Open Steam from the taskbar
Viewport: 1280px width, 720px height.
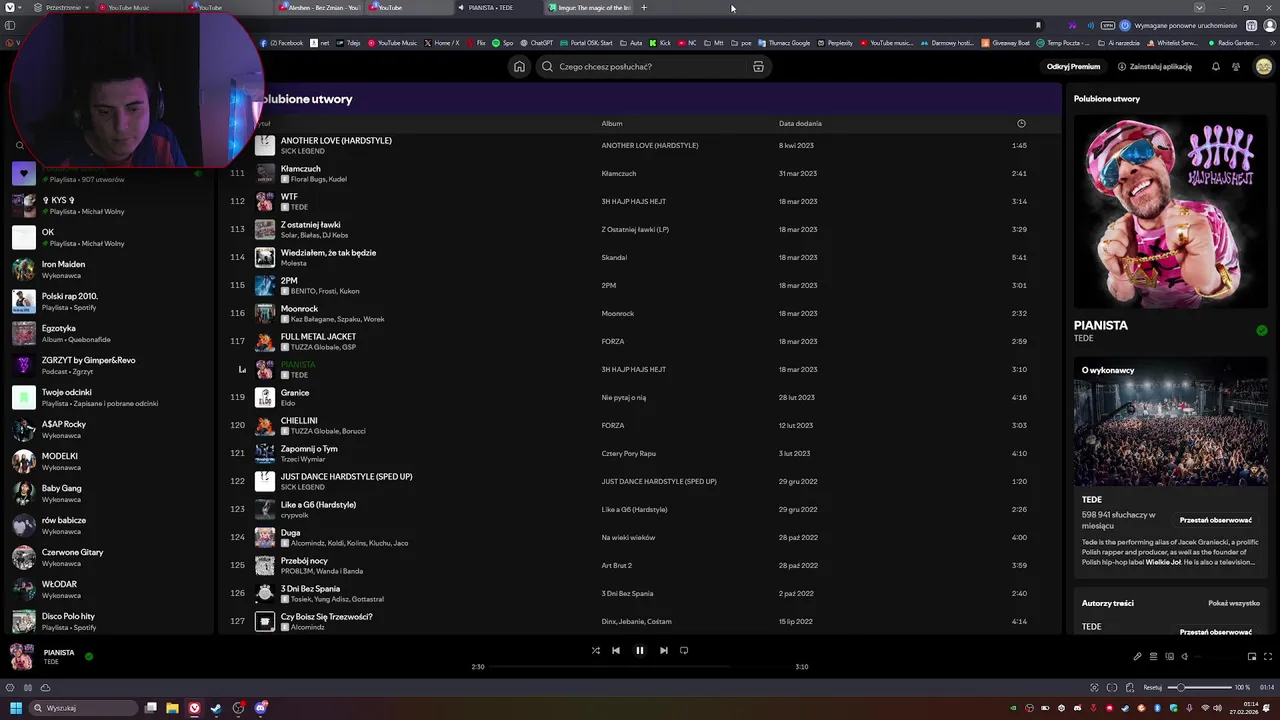216,708
